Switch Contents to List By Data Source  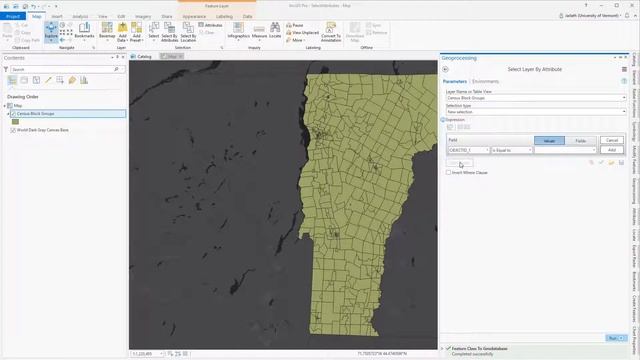(x=24, y=80)
